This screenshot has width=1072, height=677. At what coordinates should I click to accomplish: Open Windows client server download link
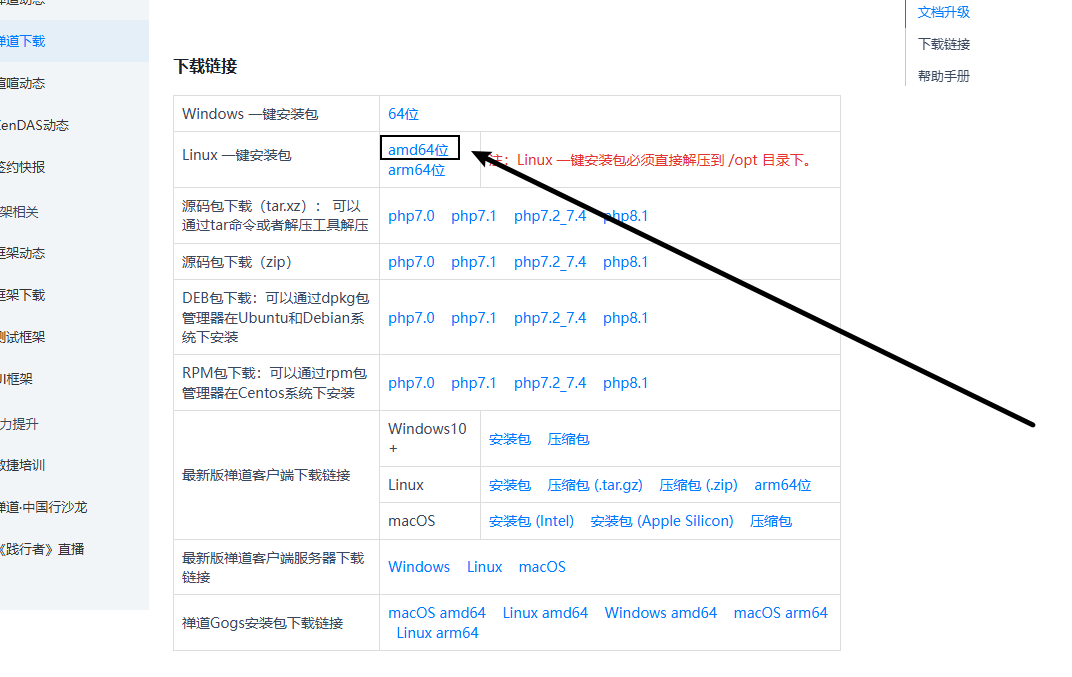coord(419,567)
